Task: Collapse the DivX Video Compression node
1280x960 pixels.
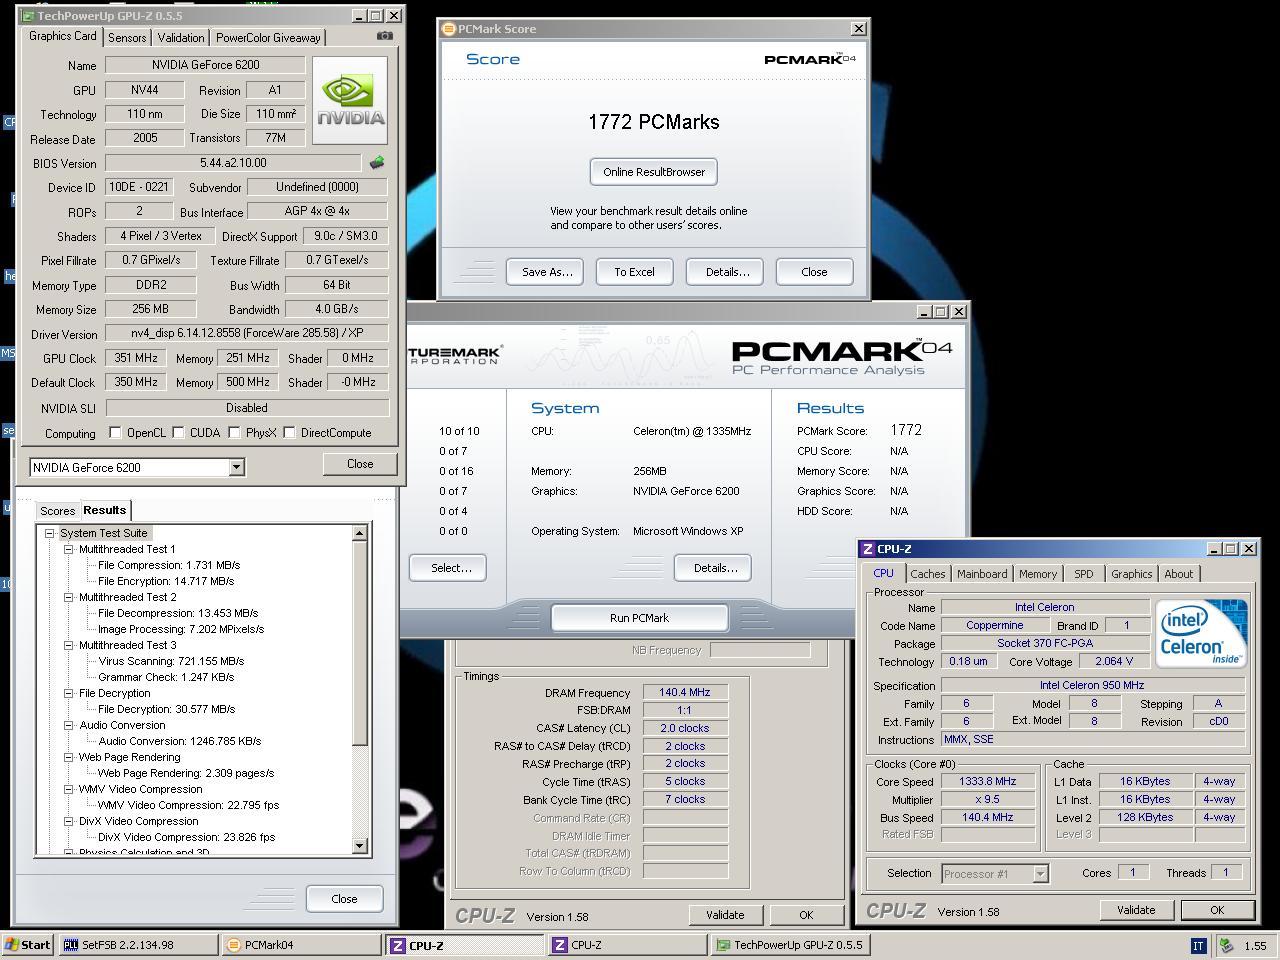Action: 68,821
